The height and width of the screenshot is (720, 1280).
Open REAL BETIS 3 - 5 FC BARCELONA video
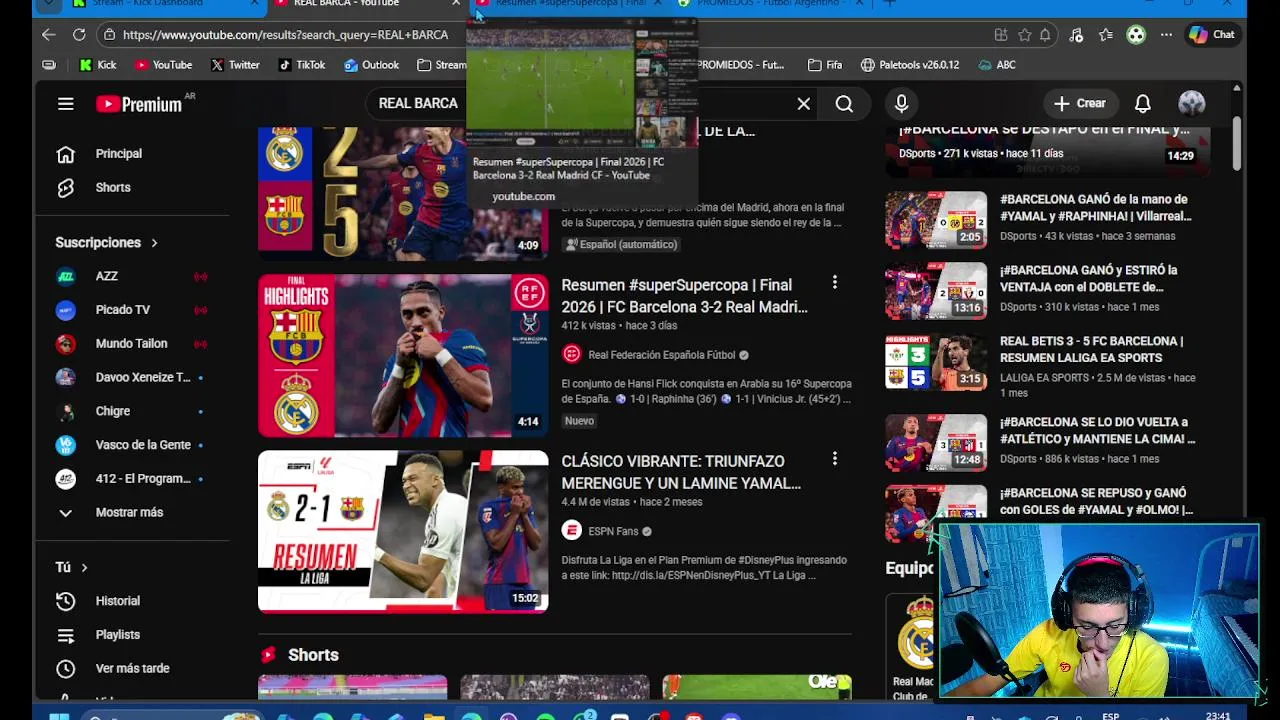tap(1092, 349)
